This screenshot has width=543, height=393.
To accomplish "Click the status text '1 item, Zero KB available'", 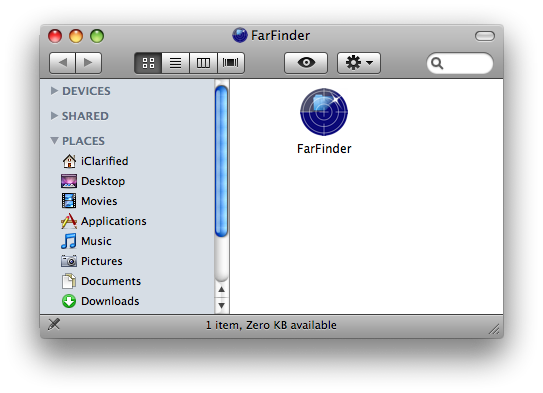I will click(x=271, y=325).
